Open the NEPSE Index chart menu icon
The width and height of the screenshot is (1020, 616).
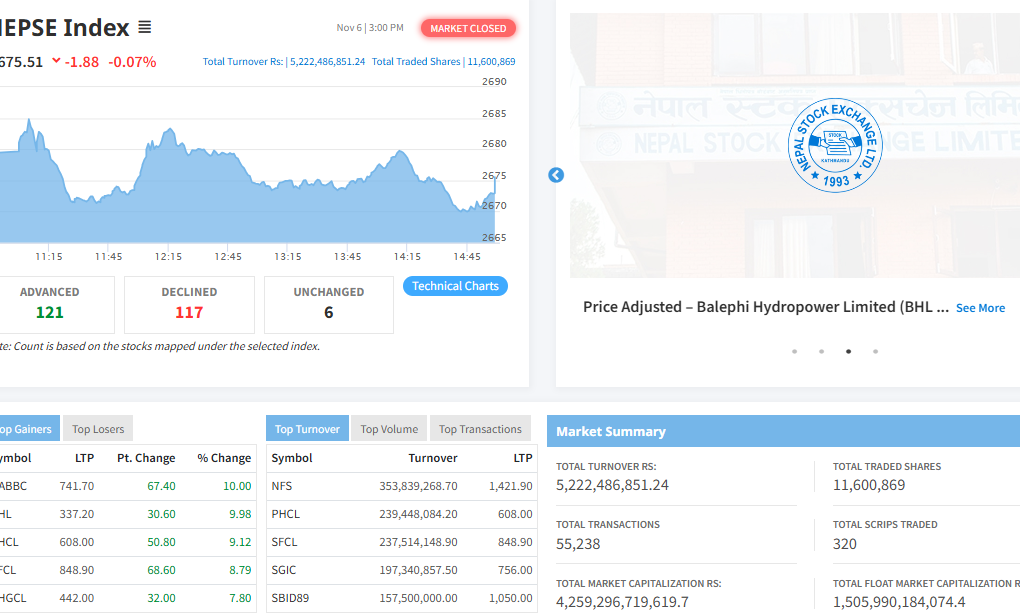pyautogui.click(x=144, y=27)
